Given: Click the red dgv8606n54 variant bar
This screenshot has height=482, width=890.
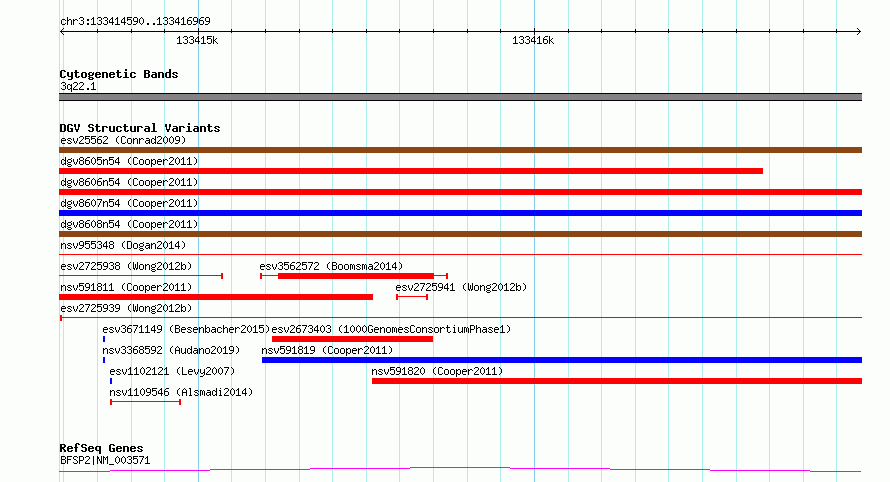Looking at the screenshot, I should click(x=460, y=192).
